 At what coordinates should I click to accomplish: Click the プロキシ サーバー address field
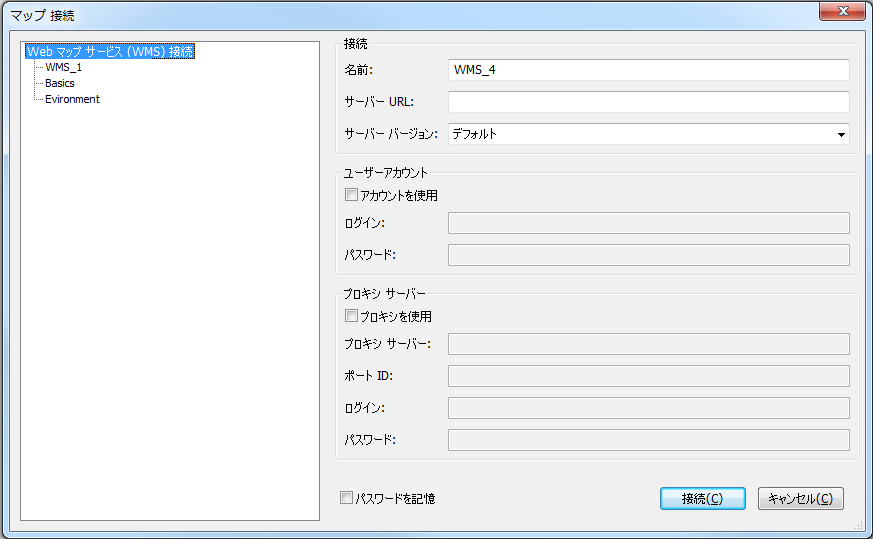[649, 344]
